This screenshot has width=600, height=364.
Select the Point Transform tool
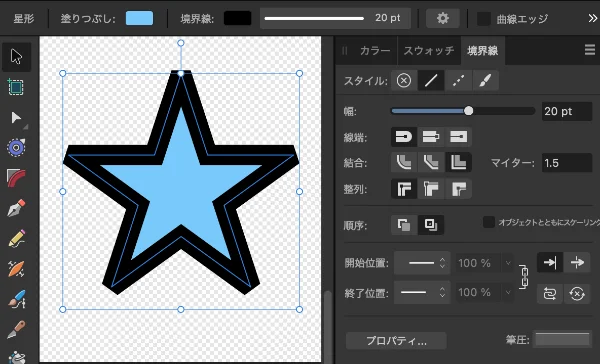(x=16, y=147)
